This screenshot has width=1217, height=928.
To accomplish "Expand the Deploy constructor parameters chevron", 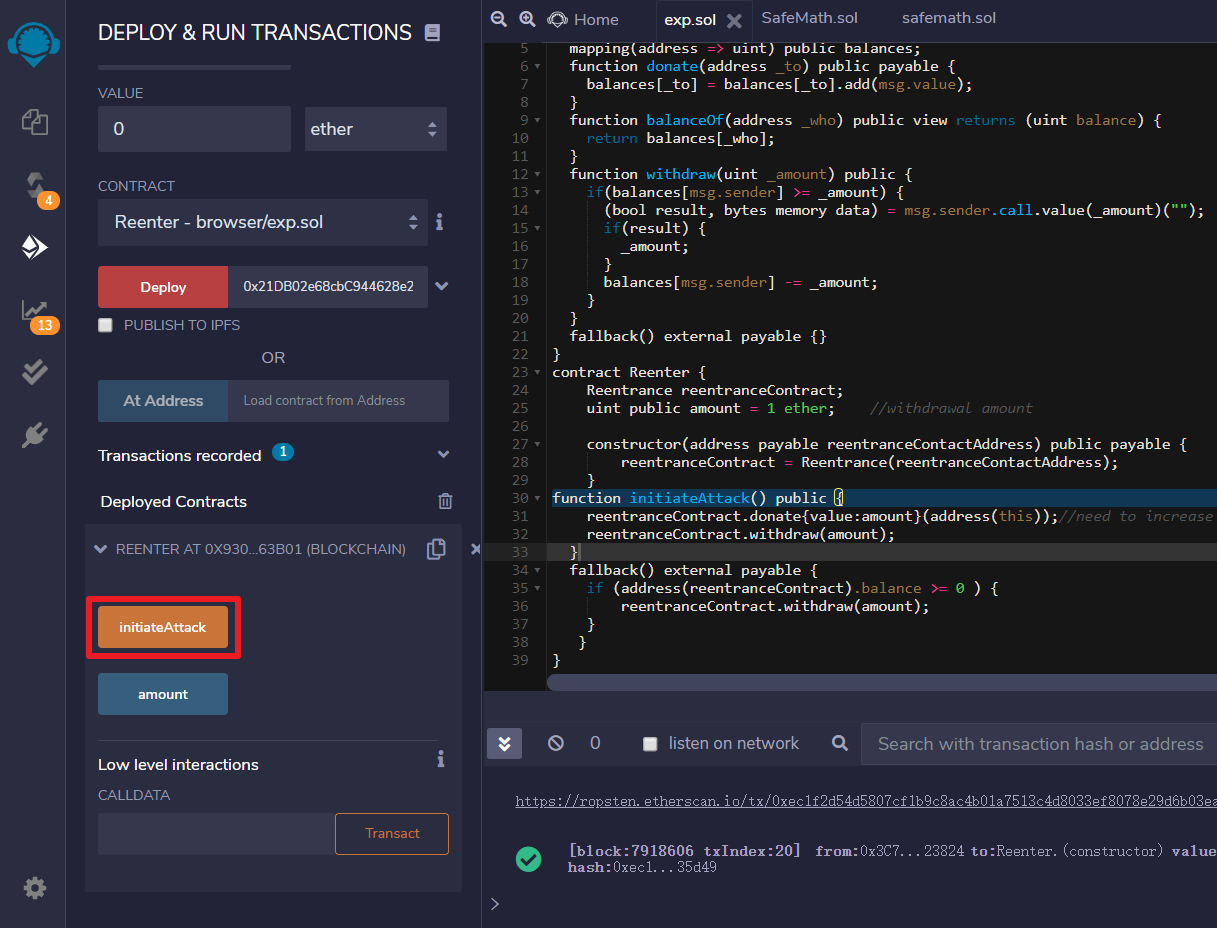I will [x=442, y=287].
